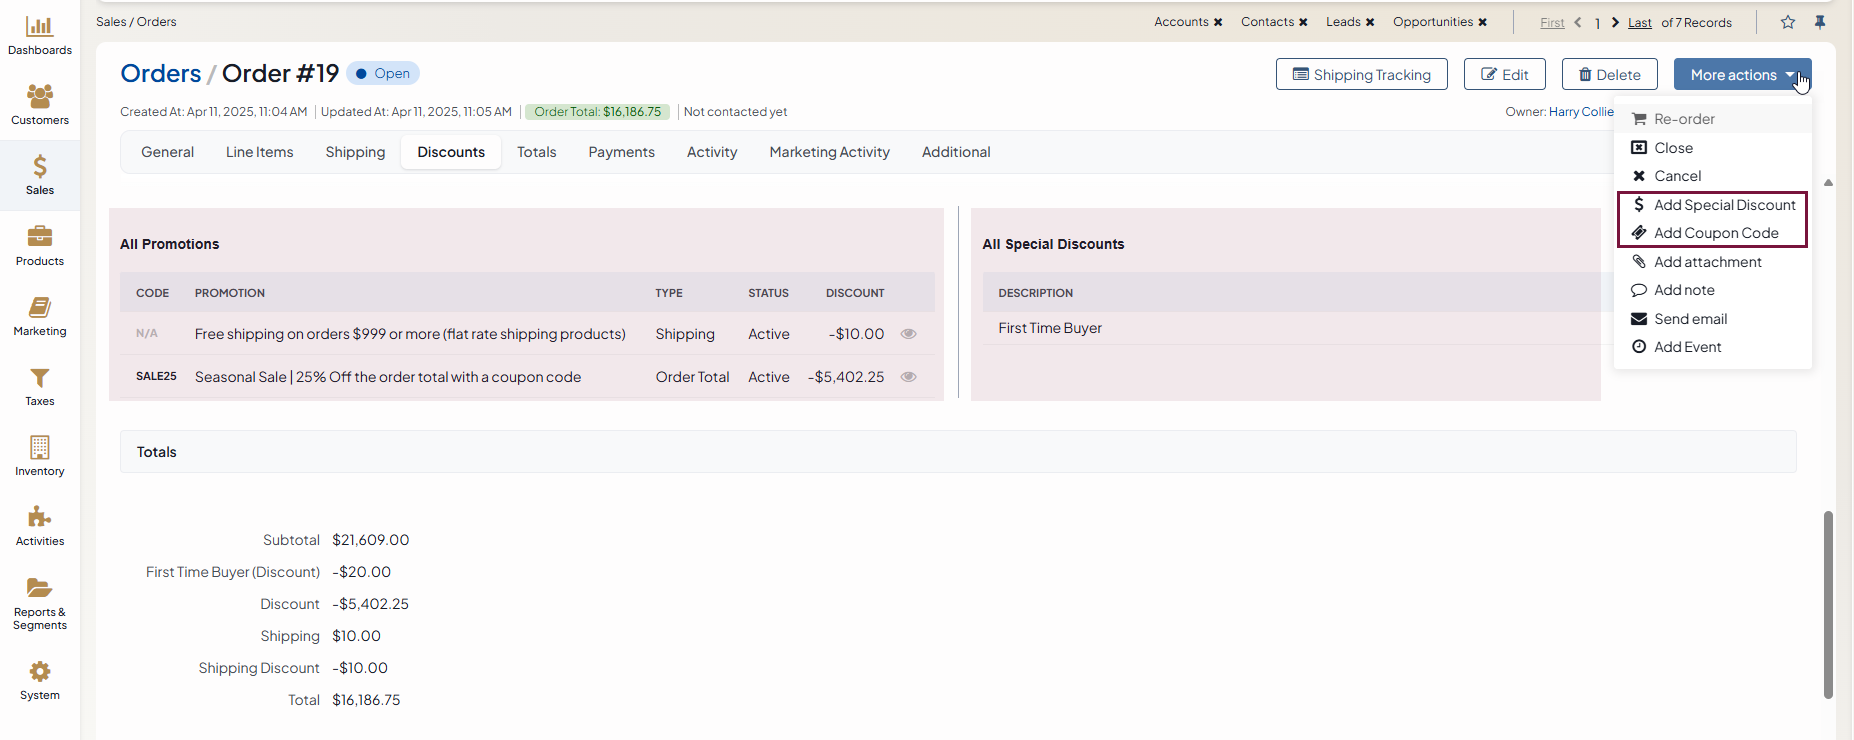View SALE25 promotion details eye icon
The height and width of the screenshot is (740, 1854).
pyautogui.click(x=908, y=377)
